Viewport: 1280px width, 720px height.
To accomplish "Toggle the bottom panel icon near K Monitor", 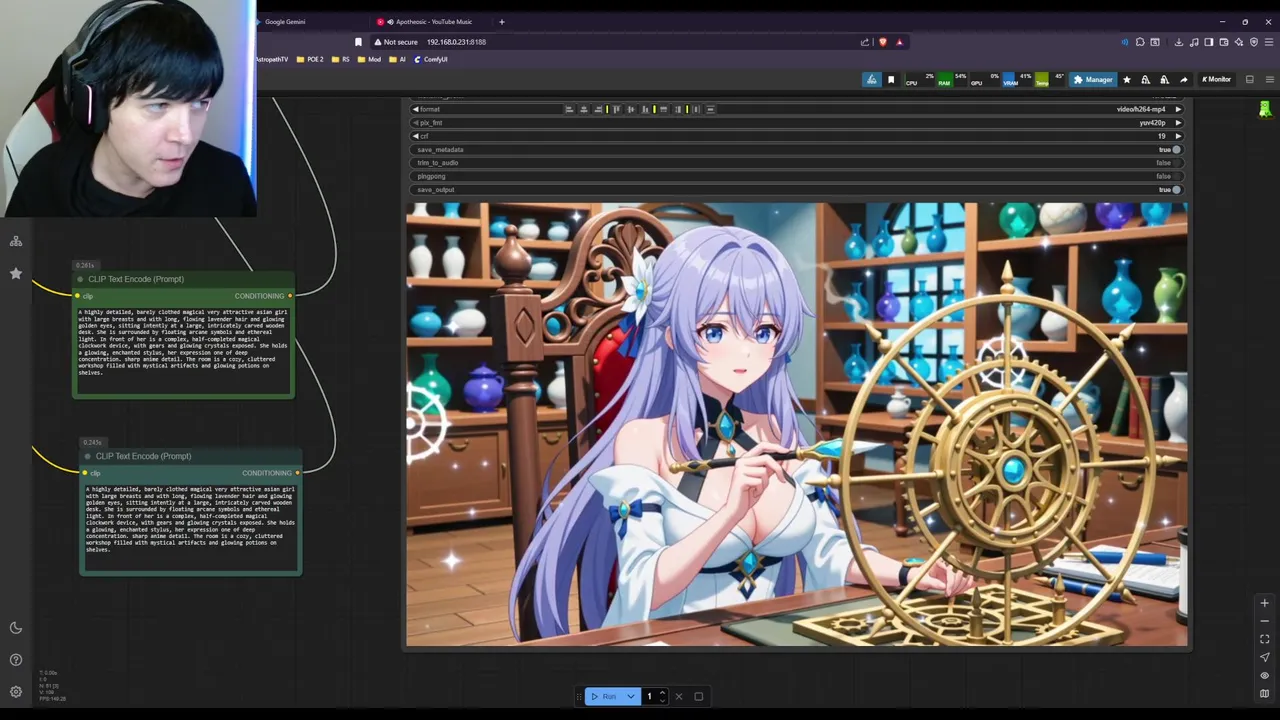I will point(1249,79).
